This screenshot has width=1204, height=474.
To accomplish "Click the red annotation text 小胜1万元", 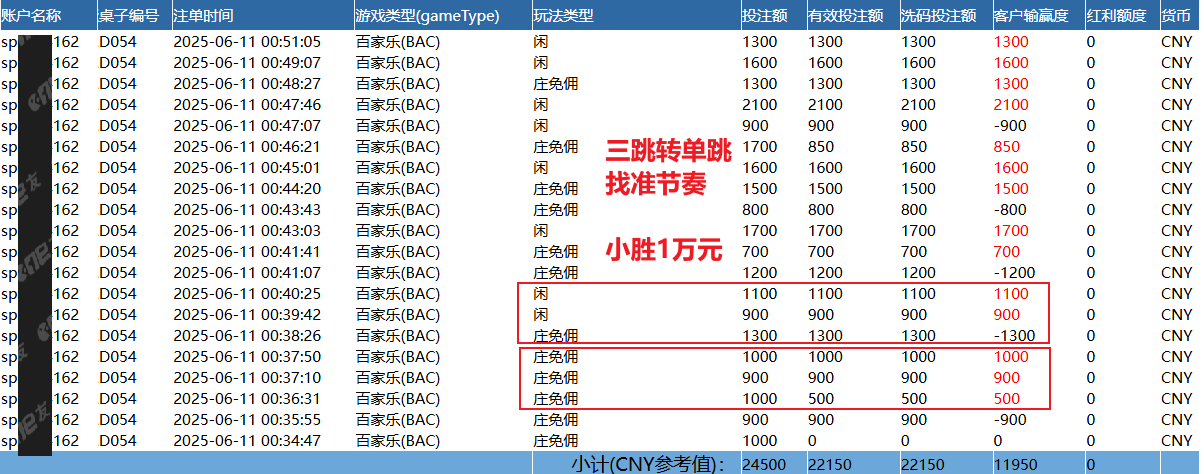I will click(x=664, y=252).
